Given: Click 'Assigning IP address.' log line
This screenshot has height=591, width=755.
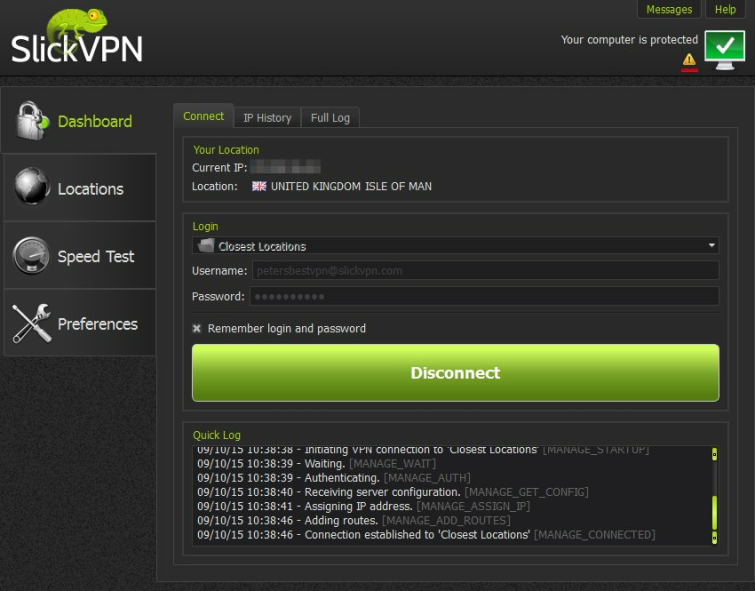Looking at the screenshot, I should click(364, 506).
